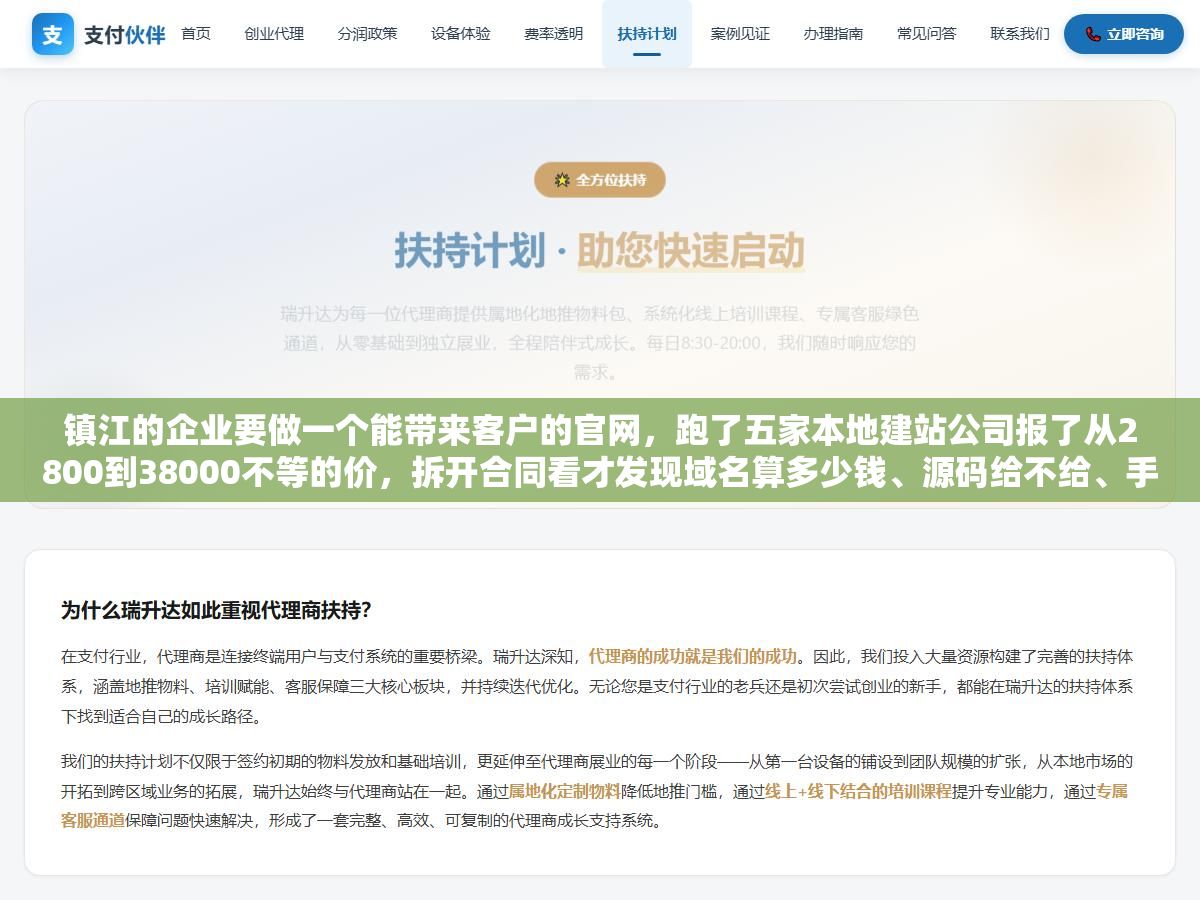1200x900 pixels.
Task: Open the 创业代理 menu item
Action: (x=274, y=34)
